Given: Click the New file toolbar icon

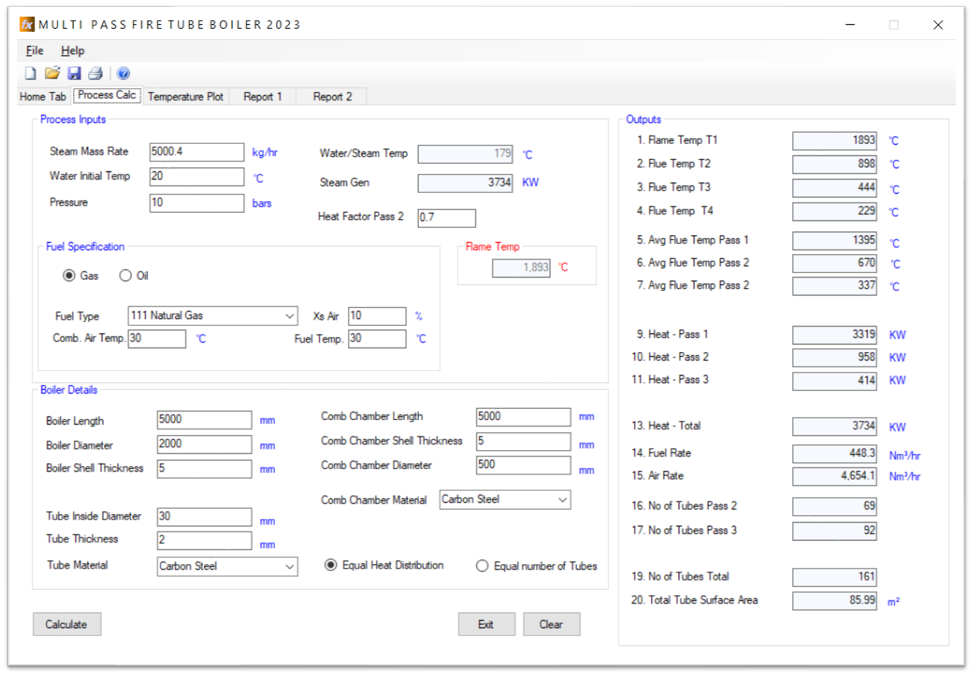Looking at the screenshot, I should (30, 73).
